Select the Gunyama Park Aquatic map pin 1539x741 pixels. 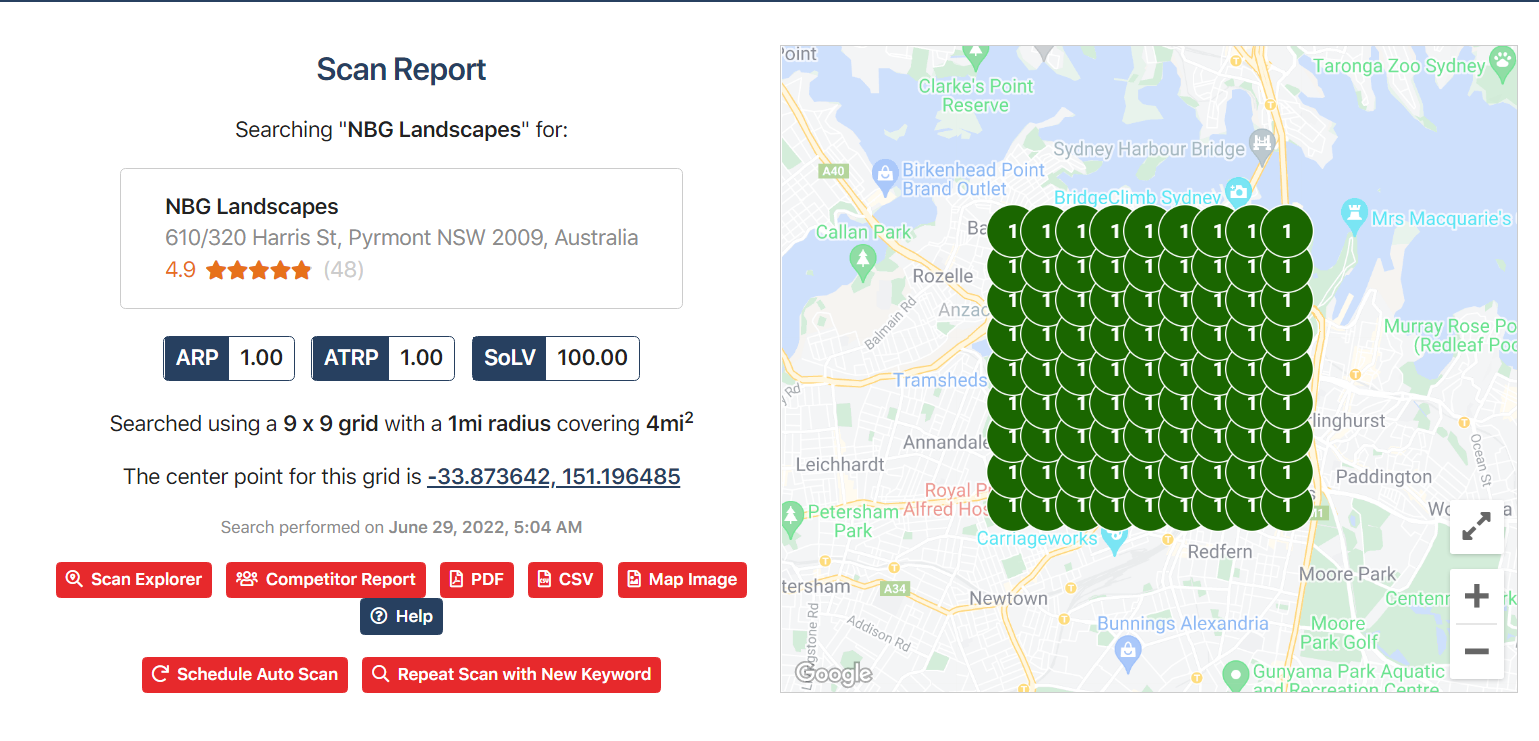click(x=1236, y=674)
